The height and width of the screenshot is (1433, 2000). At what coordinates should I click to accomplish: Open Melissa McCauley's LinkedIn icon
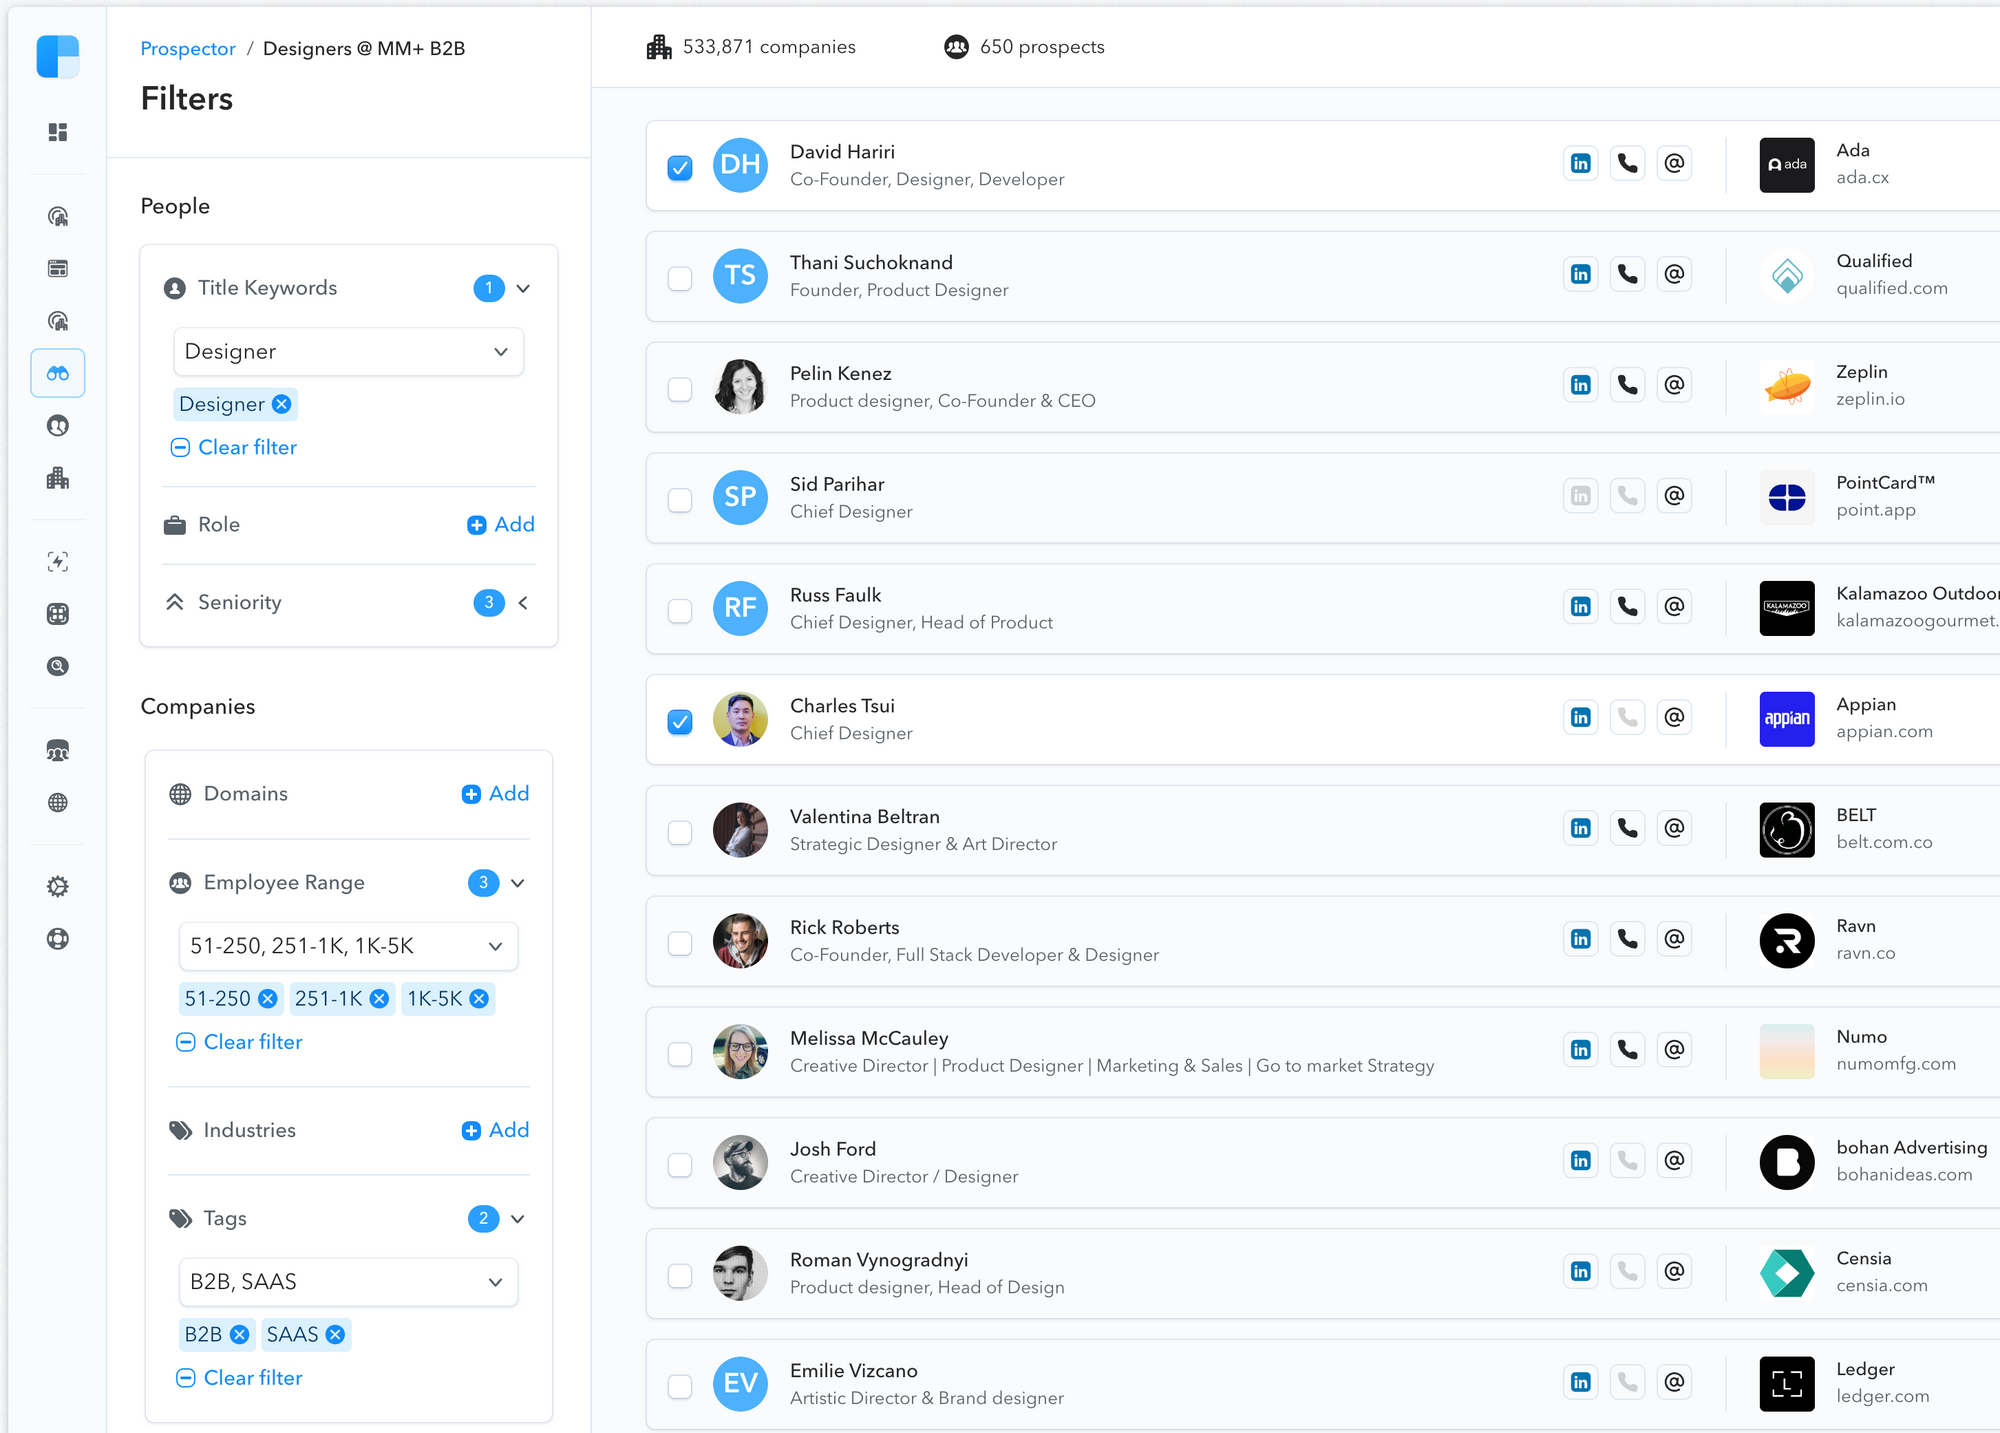(x=1581, y=1050)
